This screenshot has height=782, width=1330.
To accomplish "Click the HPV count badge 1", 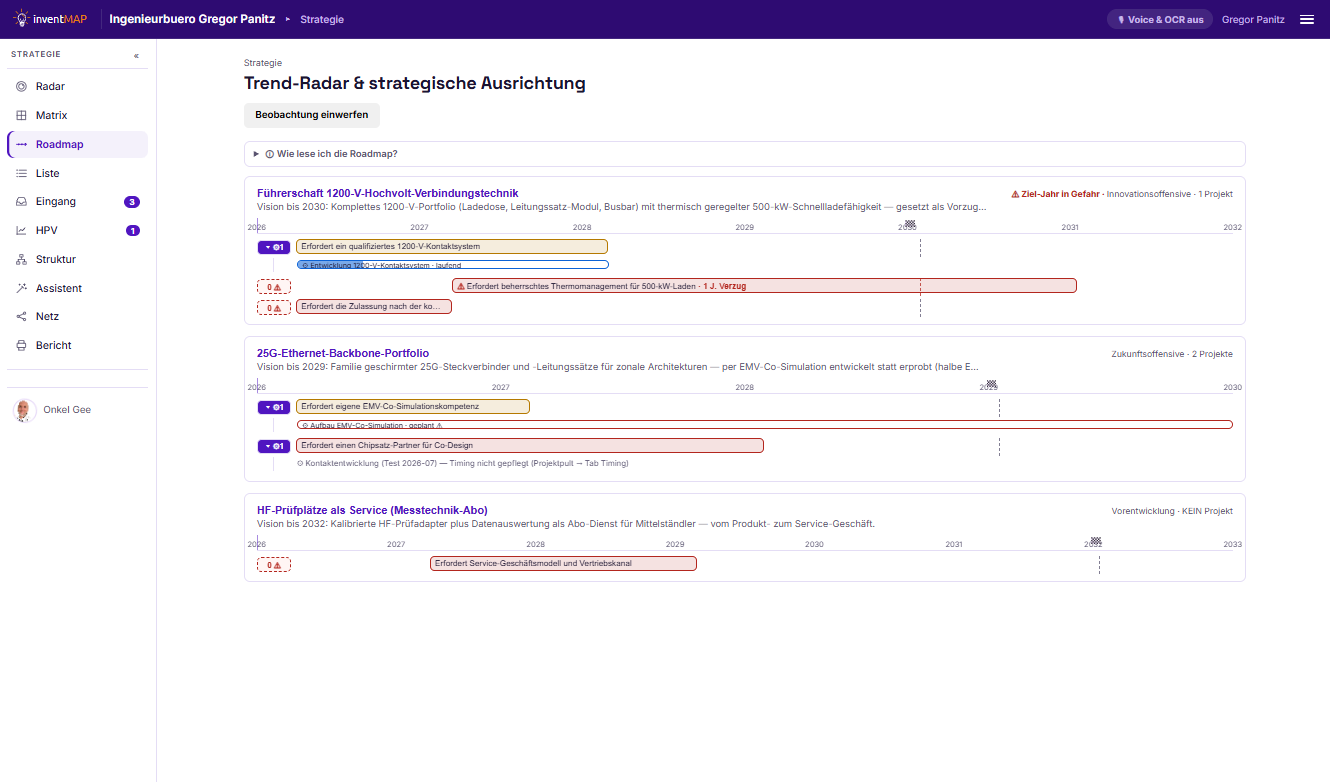I will (132, 231).
